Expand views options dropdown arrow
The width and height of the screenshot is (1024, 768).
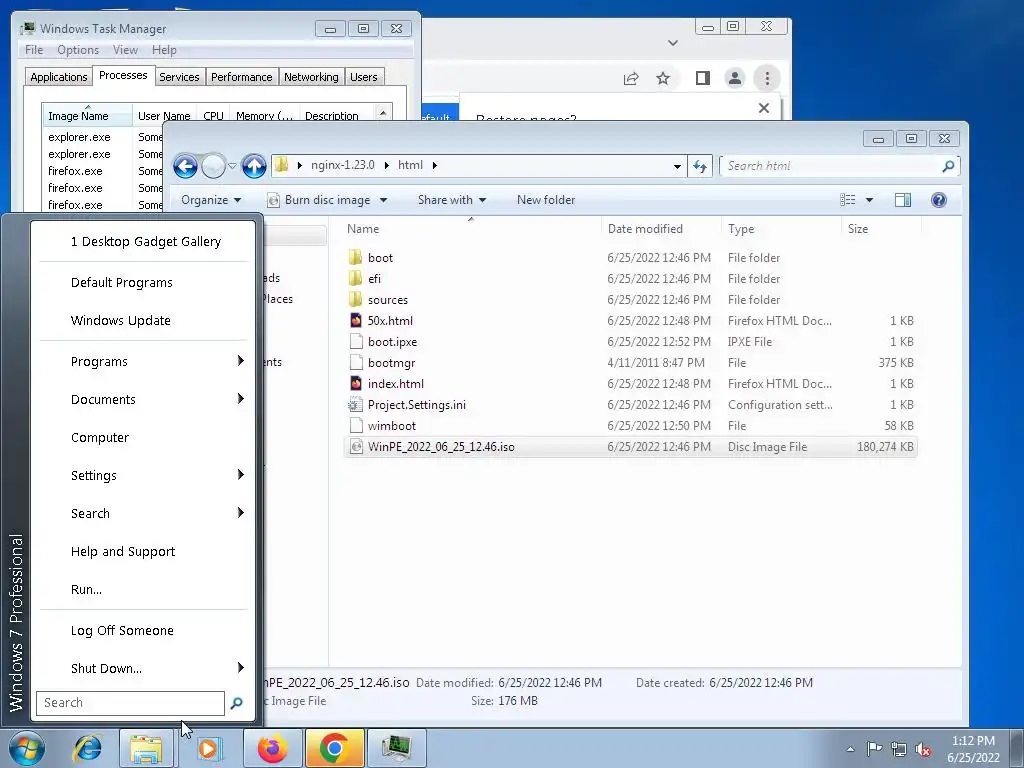click(869, 200)
